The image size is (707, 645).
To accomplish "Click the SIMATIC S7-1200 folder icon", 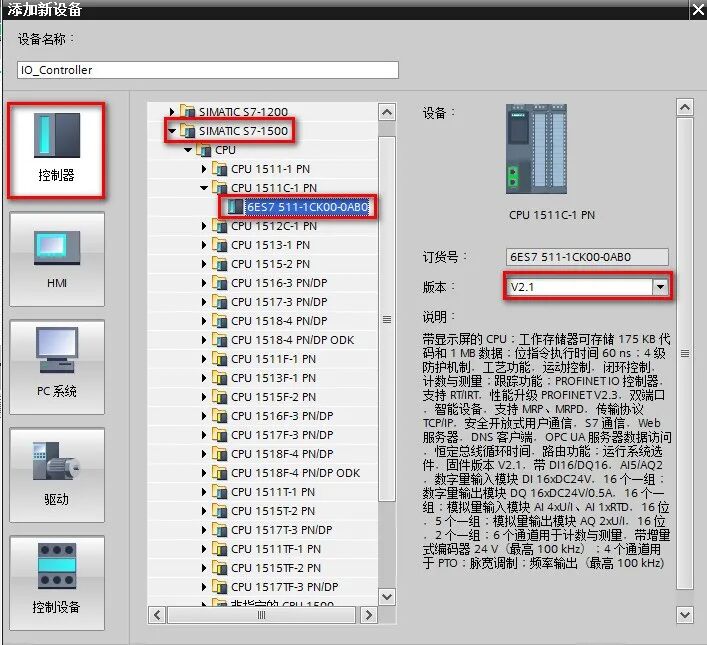I will (x=187, y=111).
